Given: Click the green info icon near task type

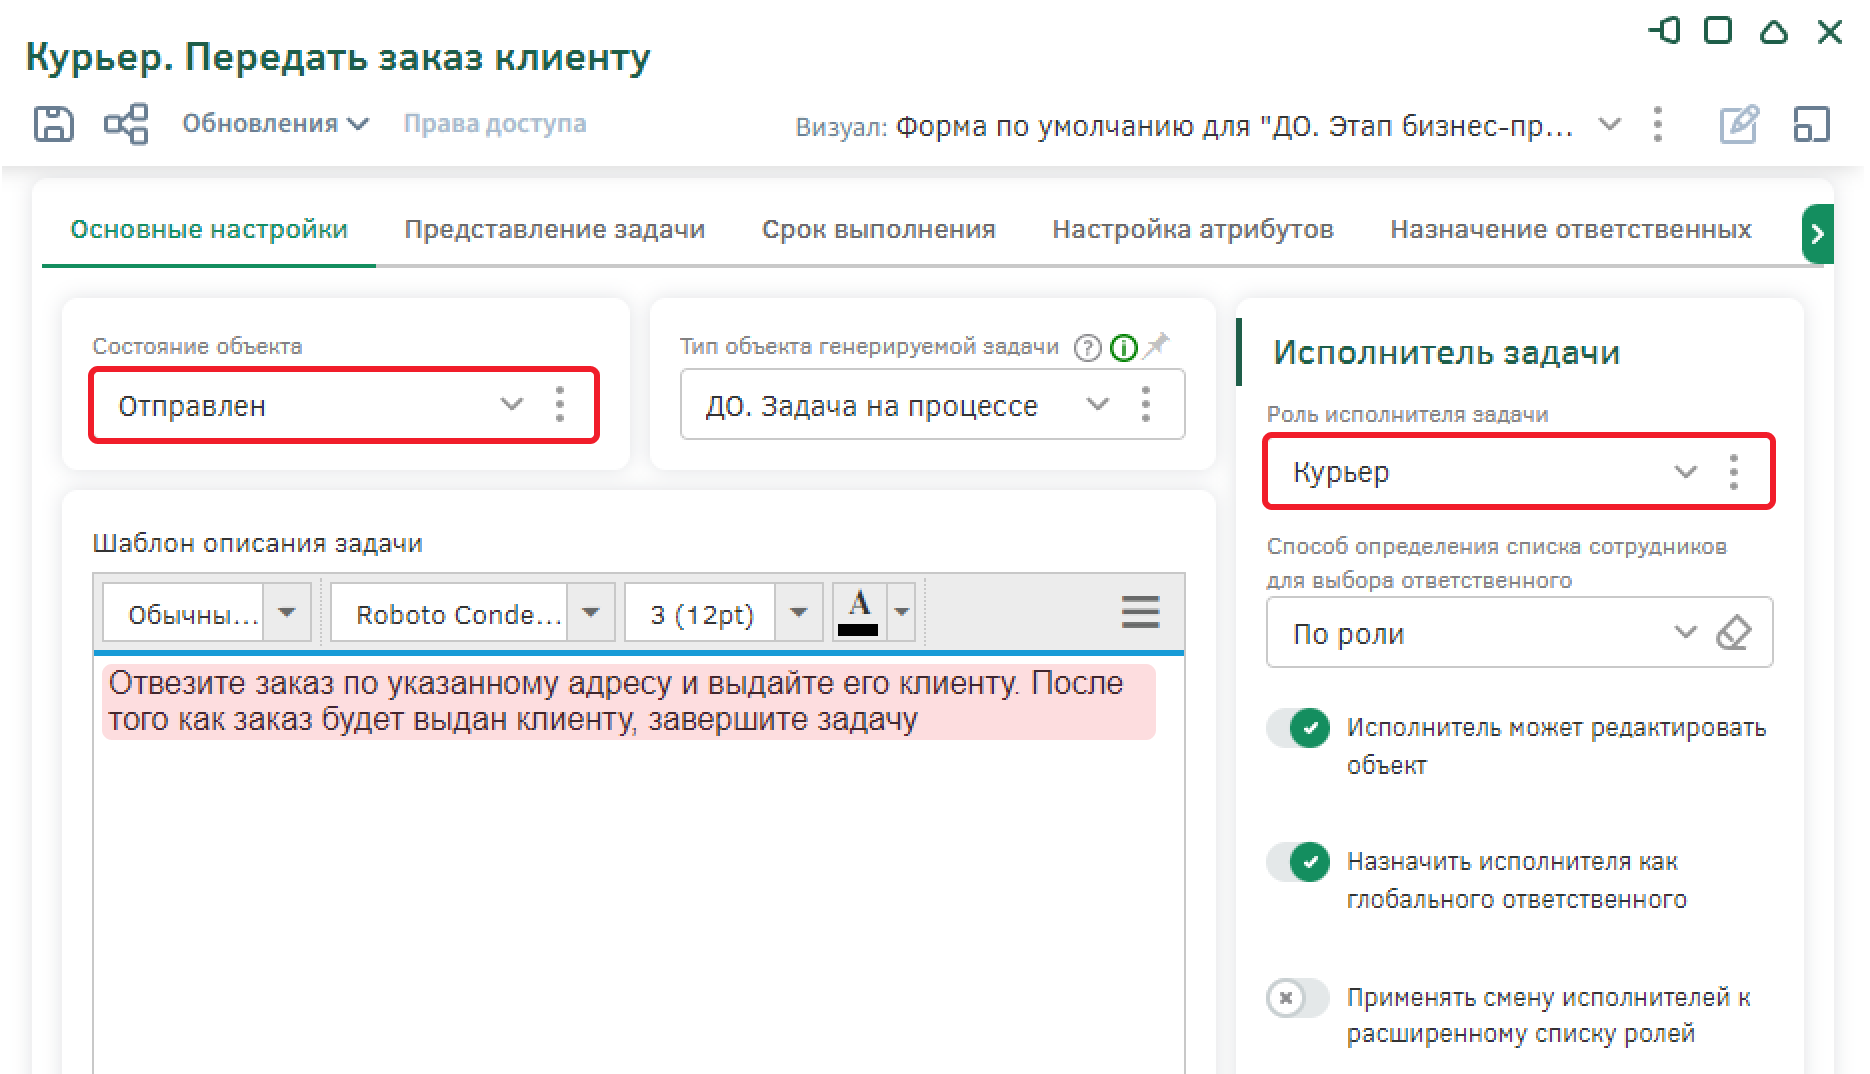Looking at the screenshot, I should [1124, 347].
